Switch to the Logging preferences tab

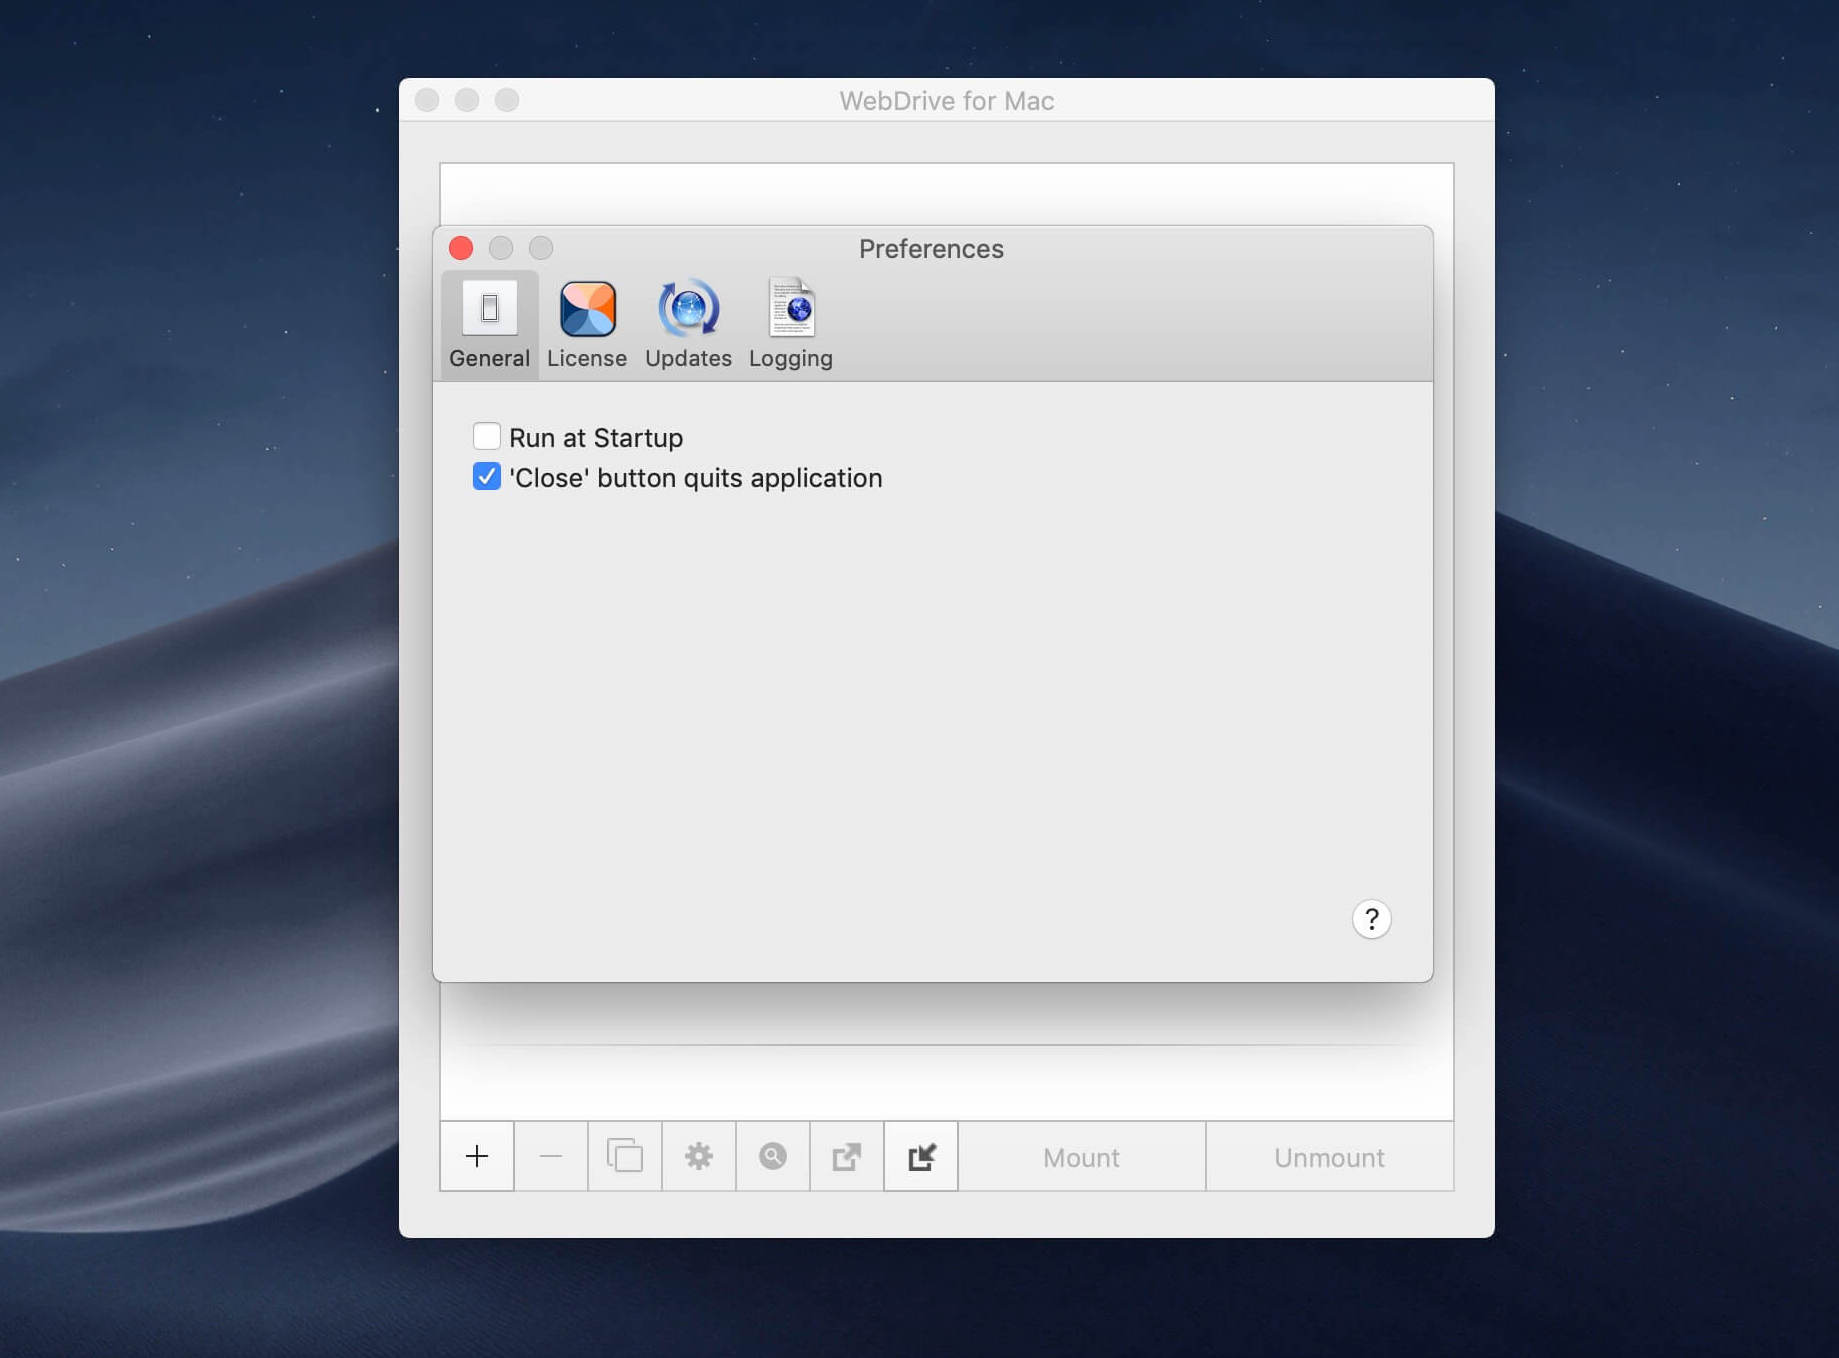[791, 325]
